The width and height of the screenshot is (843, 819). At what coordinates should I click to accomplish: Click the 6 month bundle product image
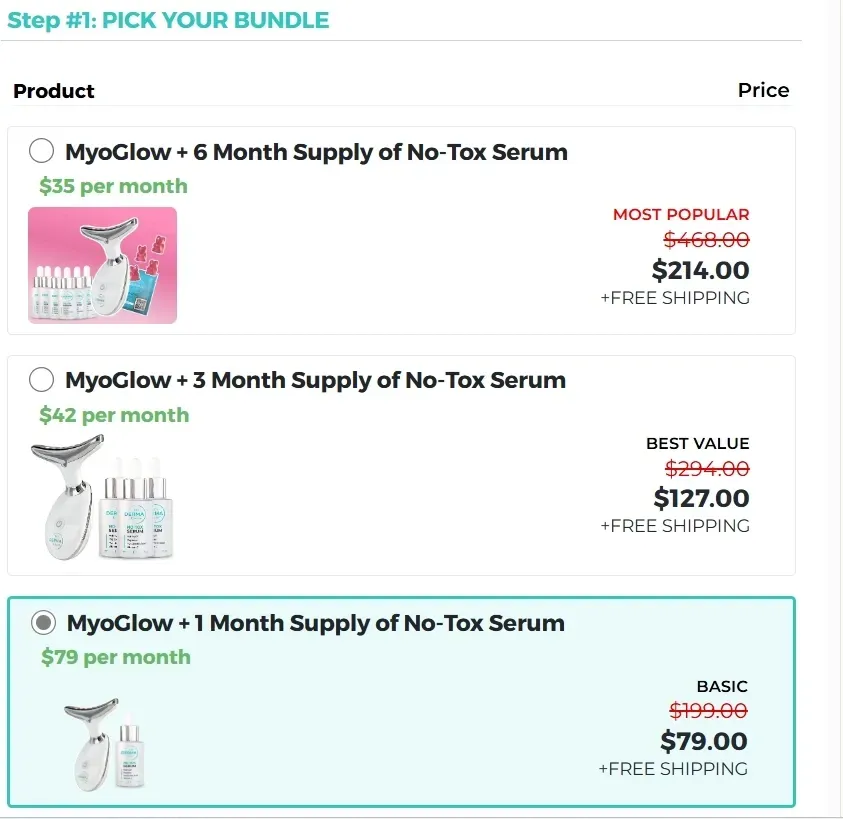pyautogui.click(x=102, y=264)
